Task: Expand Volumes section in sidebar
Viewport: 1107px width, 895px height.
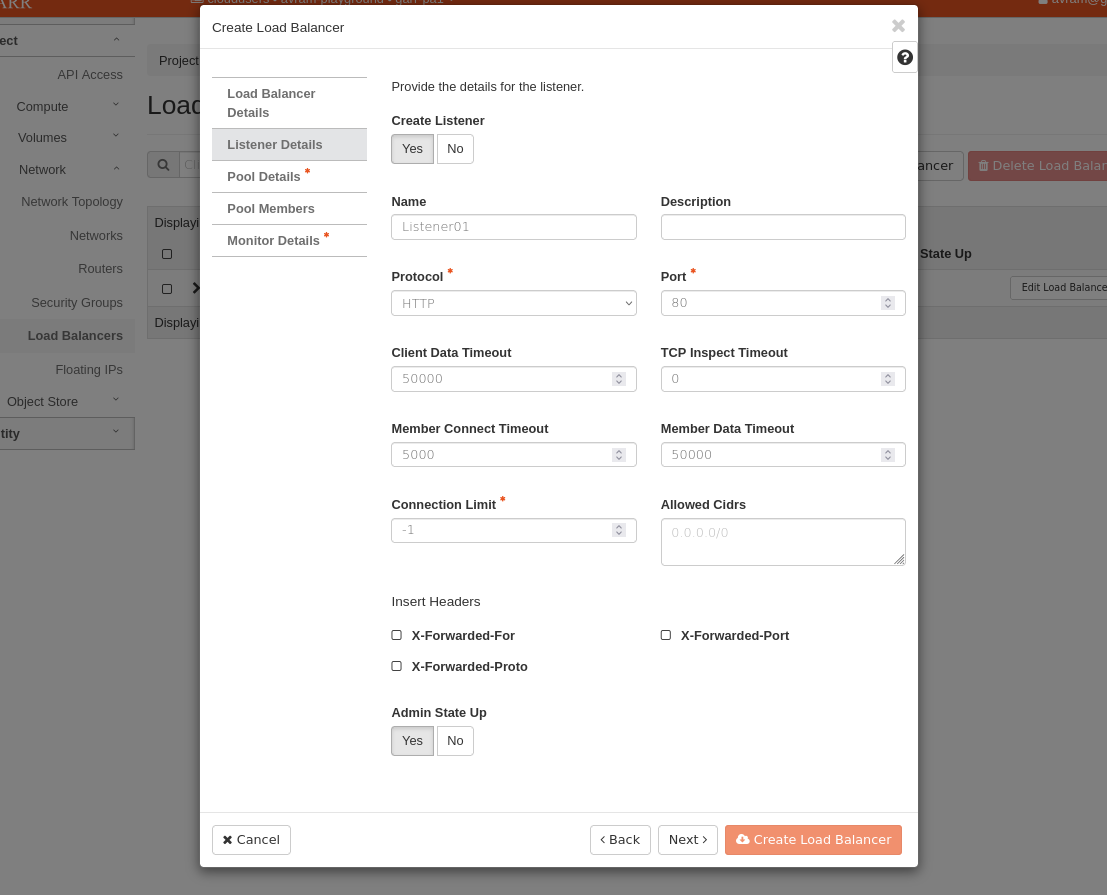Action: point(66,137)
